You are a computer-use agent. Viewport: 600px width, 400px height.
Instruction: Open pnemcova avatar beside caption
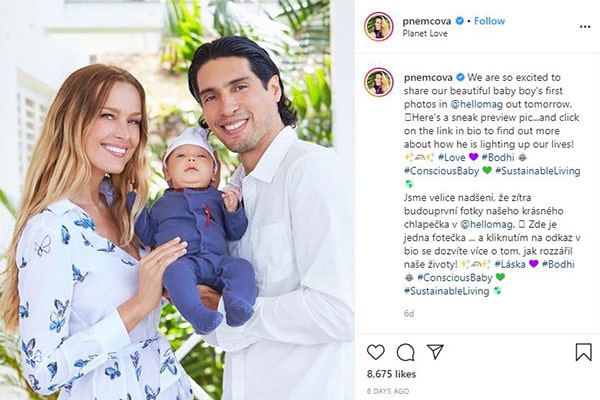[x=378, y=82]
